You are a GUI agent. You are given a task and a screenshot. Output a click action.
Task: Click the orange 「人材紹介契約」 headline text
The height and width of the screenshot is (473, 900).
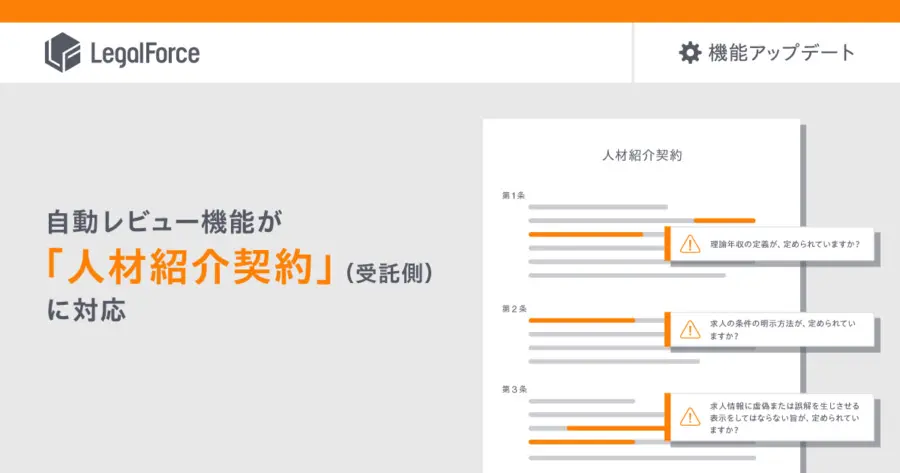click(x=190, y=267)
